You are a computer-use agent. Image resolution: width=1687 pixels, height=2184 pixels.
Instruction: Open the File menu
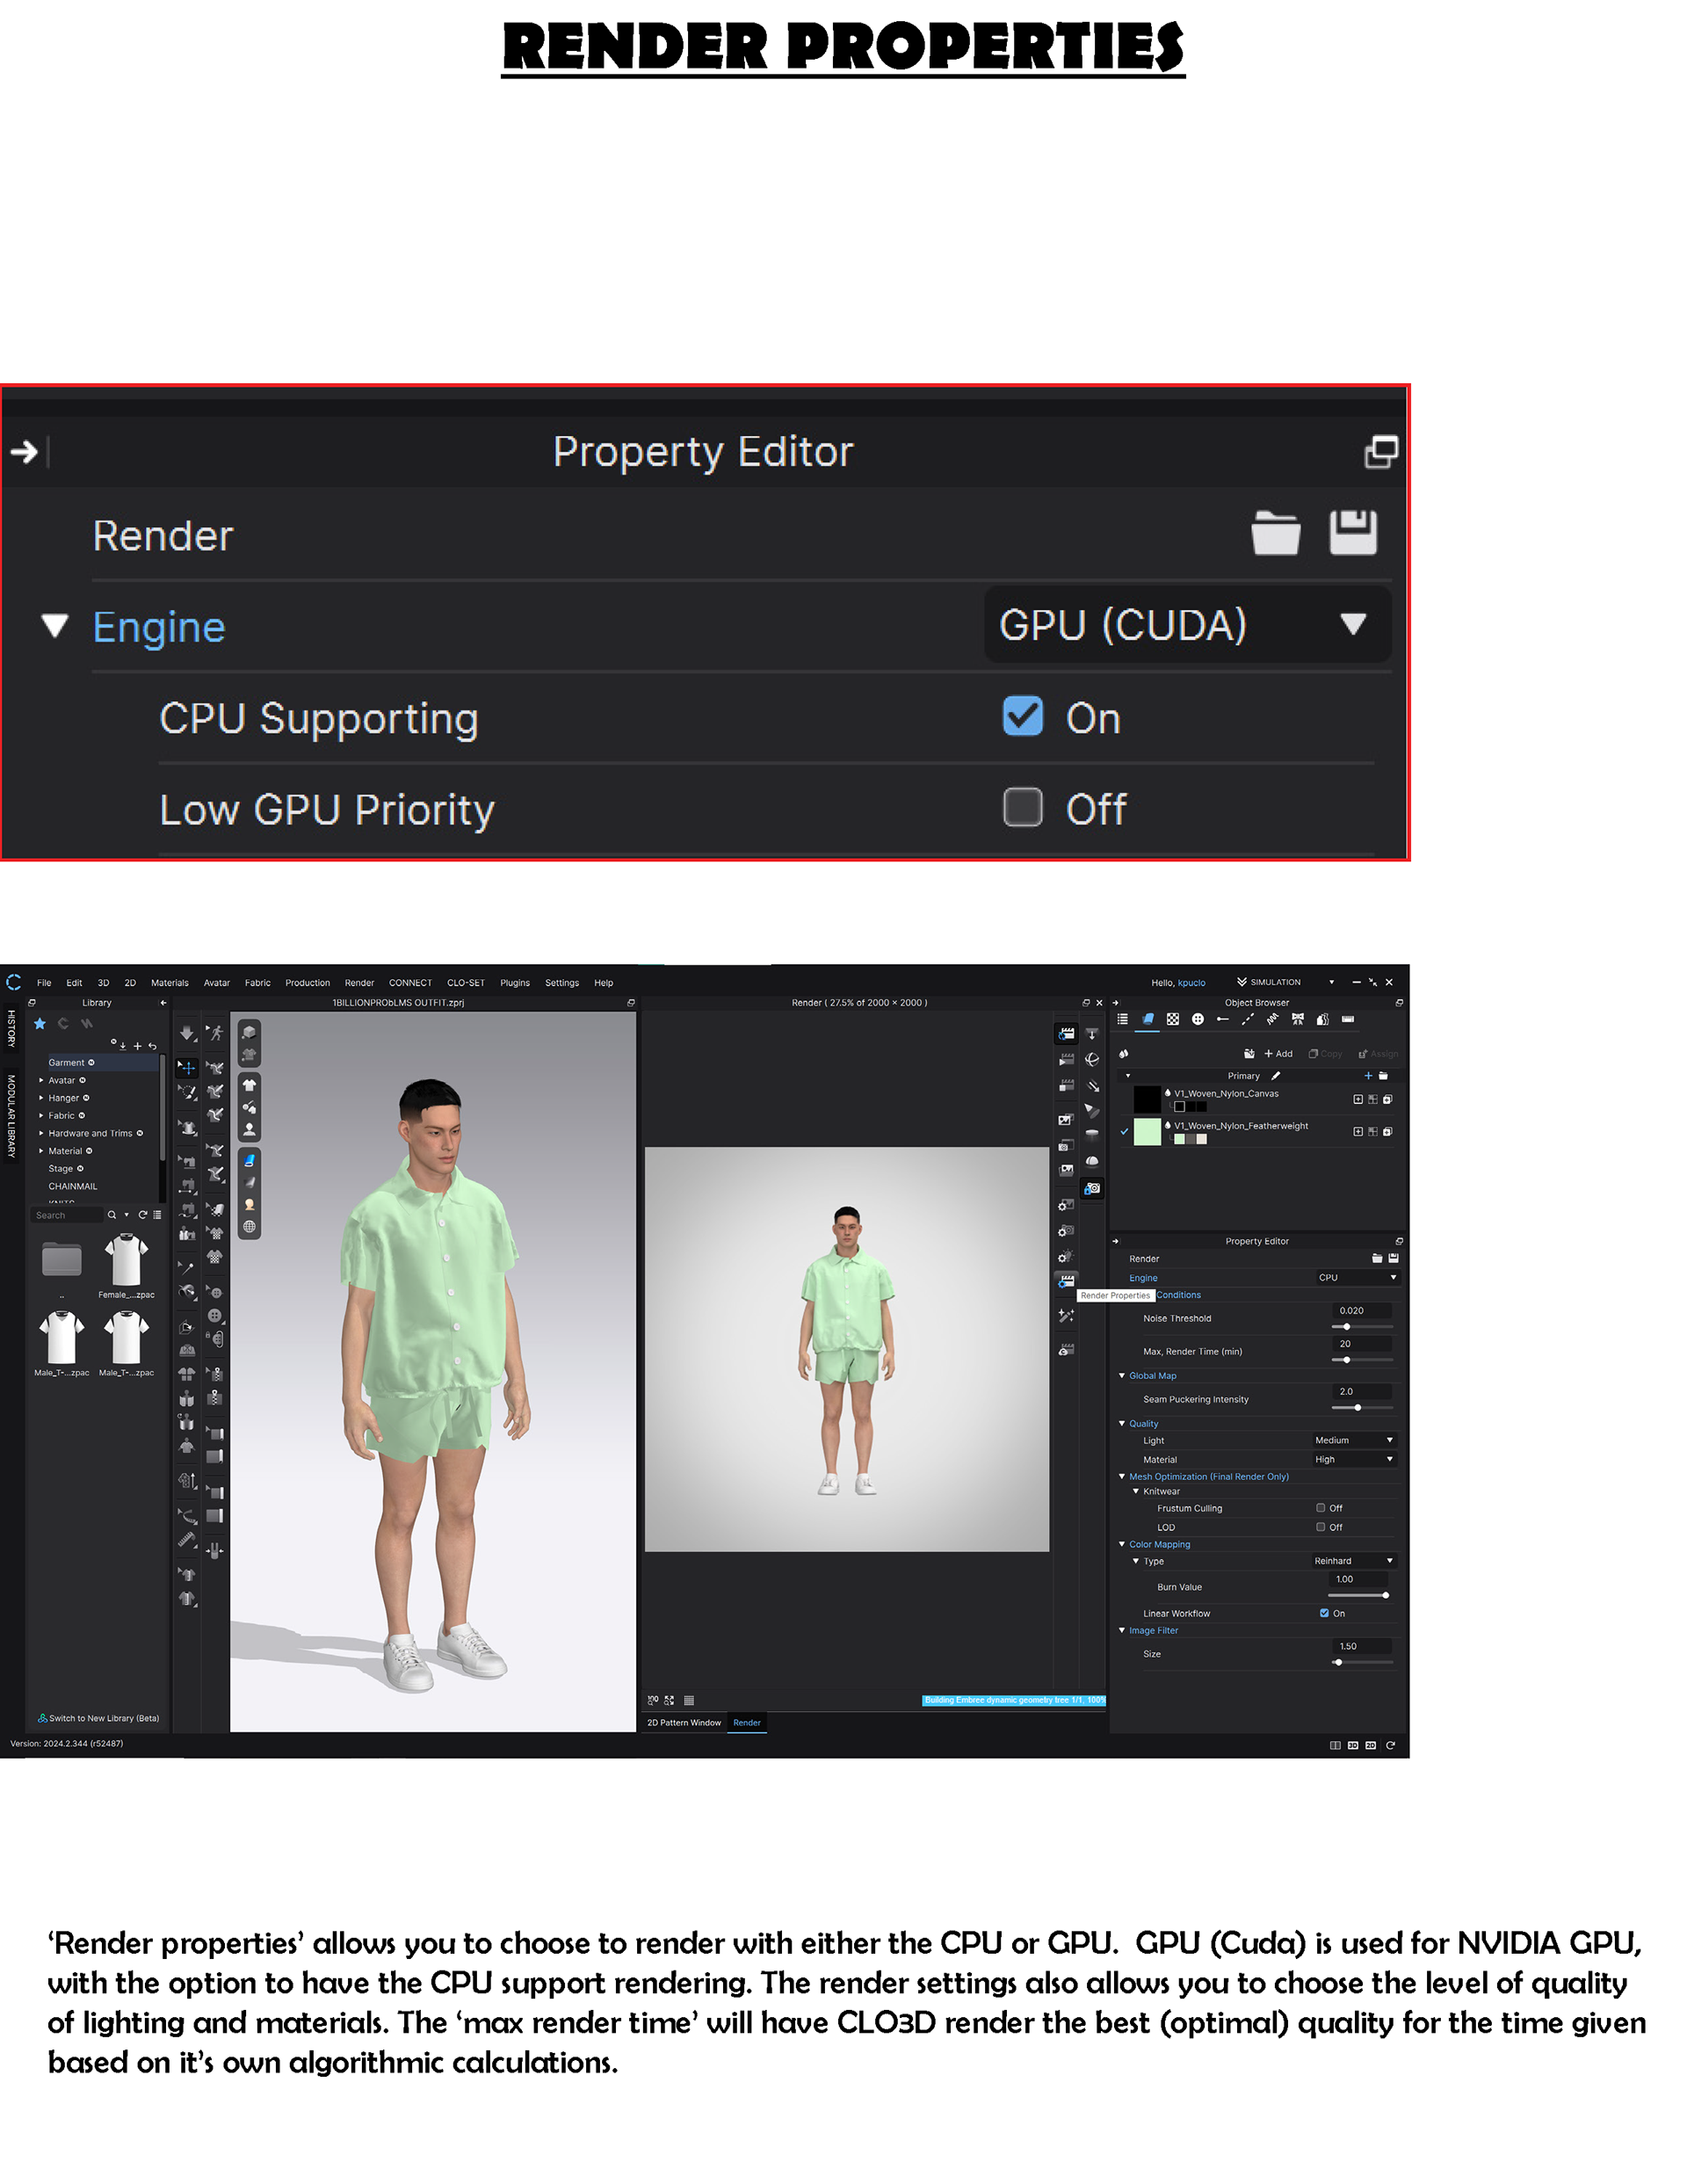[44, 983]
